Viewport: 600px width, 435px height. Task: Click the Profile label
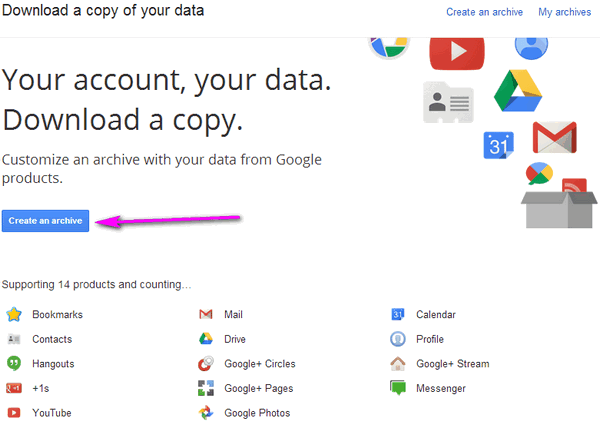pyautogui.click(x=430, y=339)
